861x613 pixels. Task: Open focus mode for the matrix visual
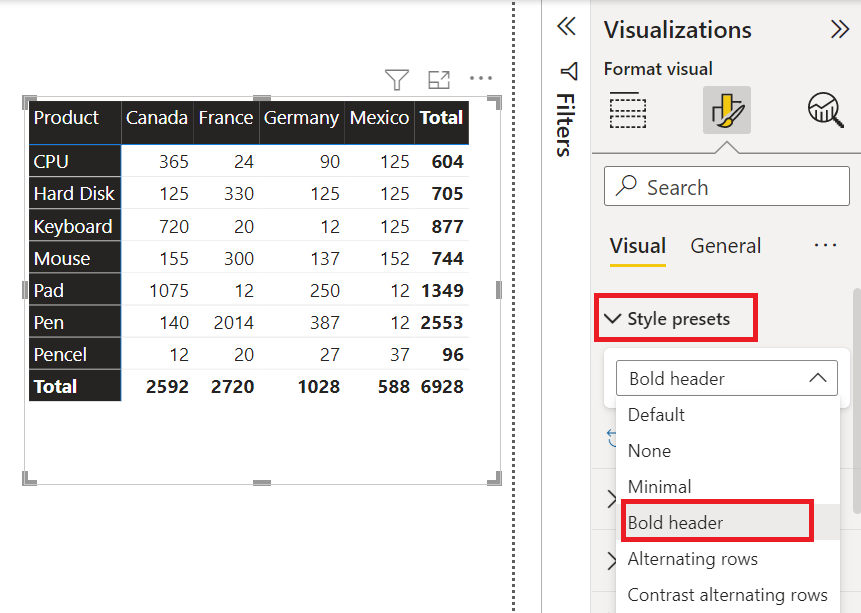pos(438,79)
